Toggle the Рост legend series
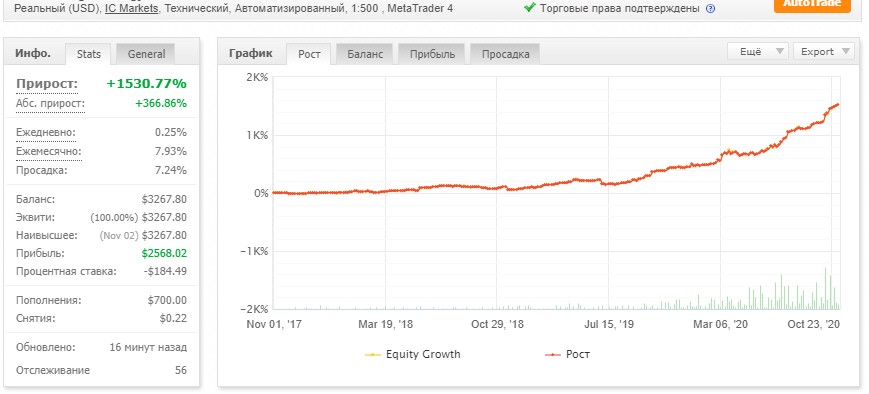Screen dimensions: 869x394 568,354
